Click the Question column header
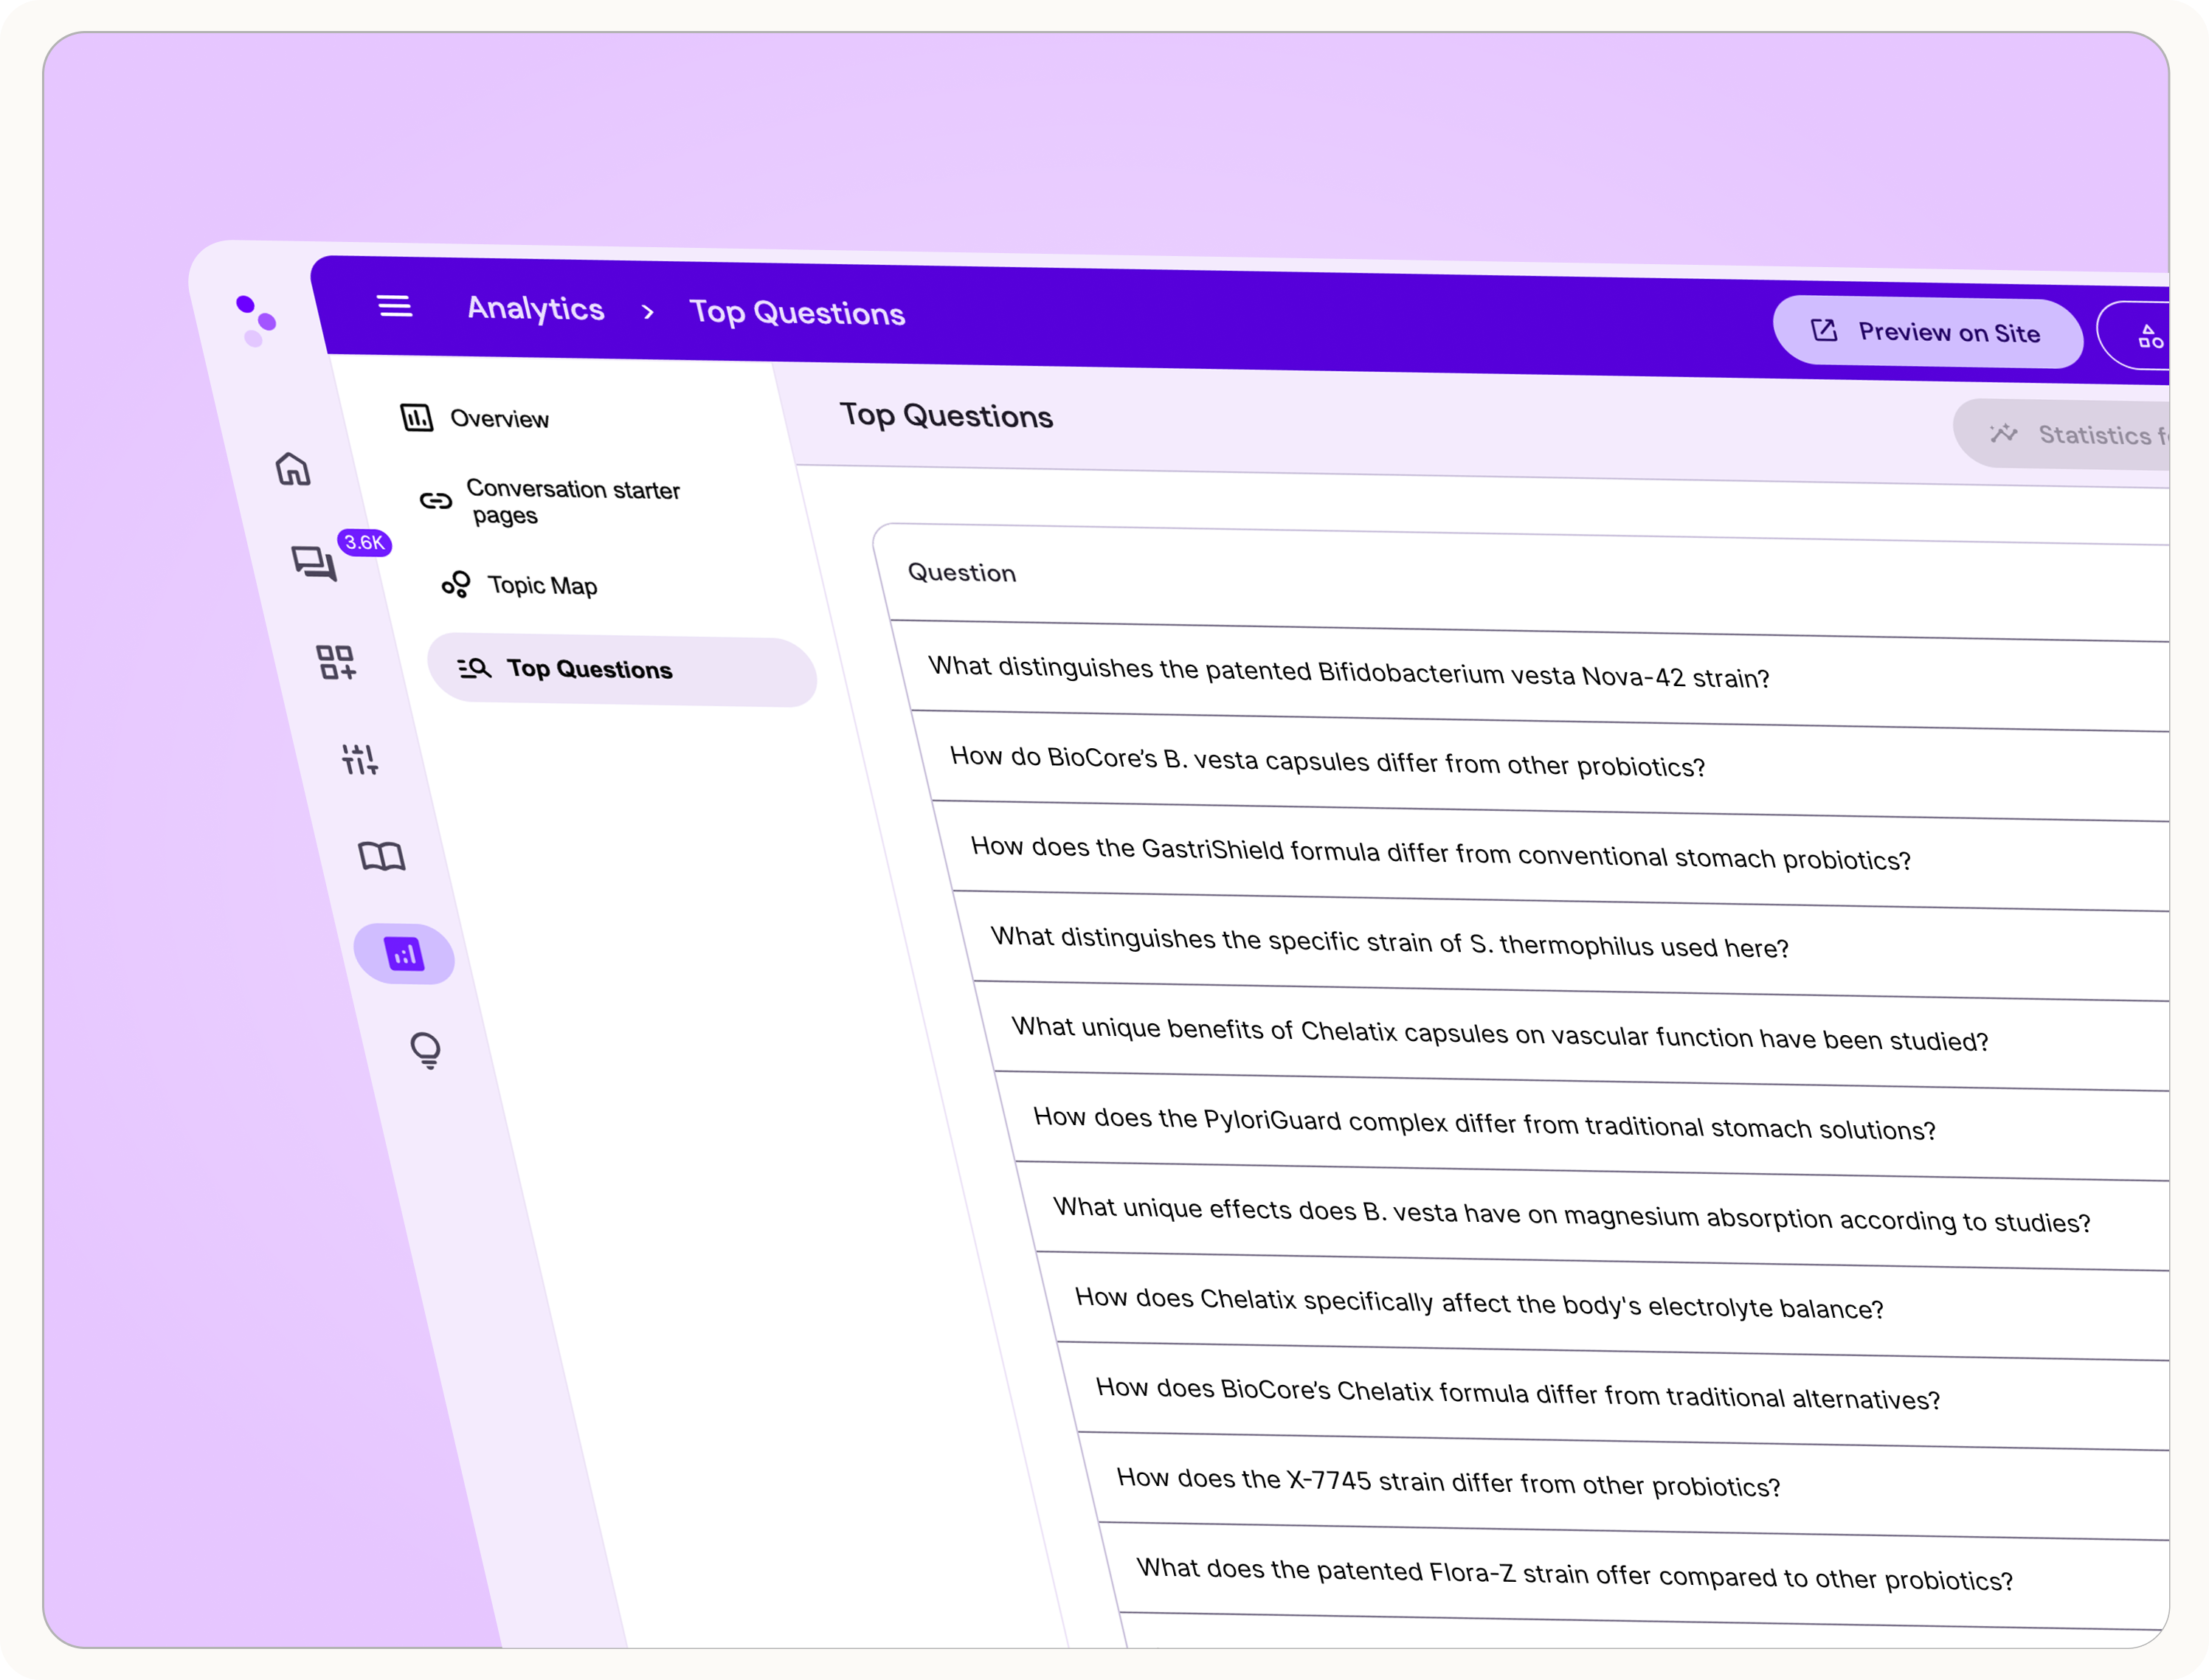The width and height of the screenshot is (2209, 1680). click(x=961, y=573)
